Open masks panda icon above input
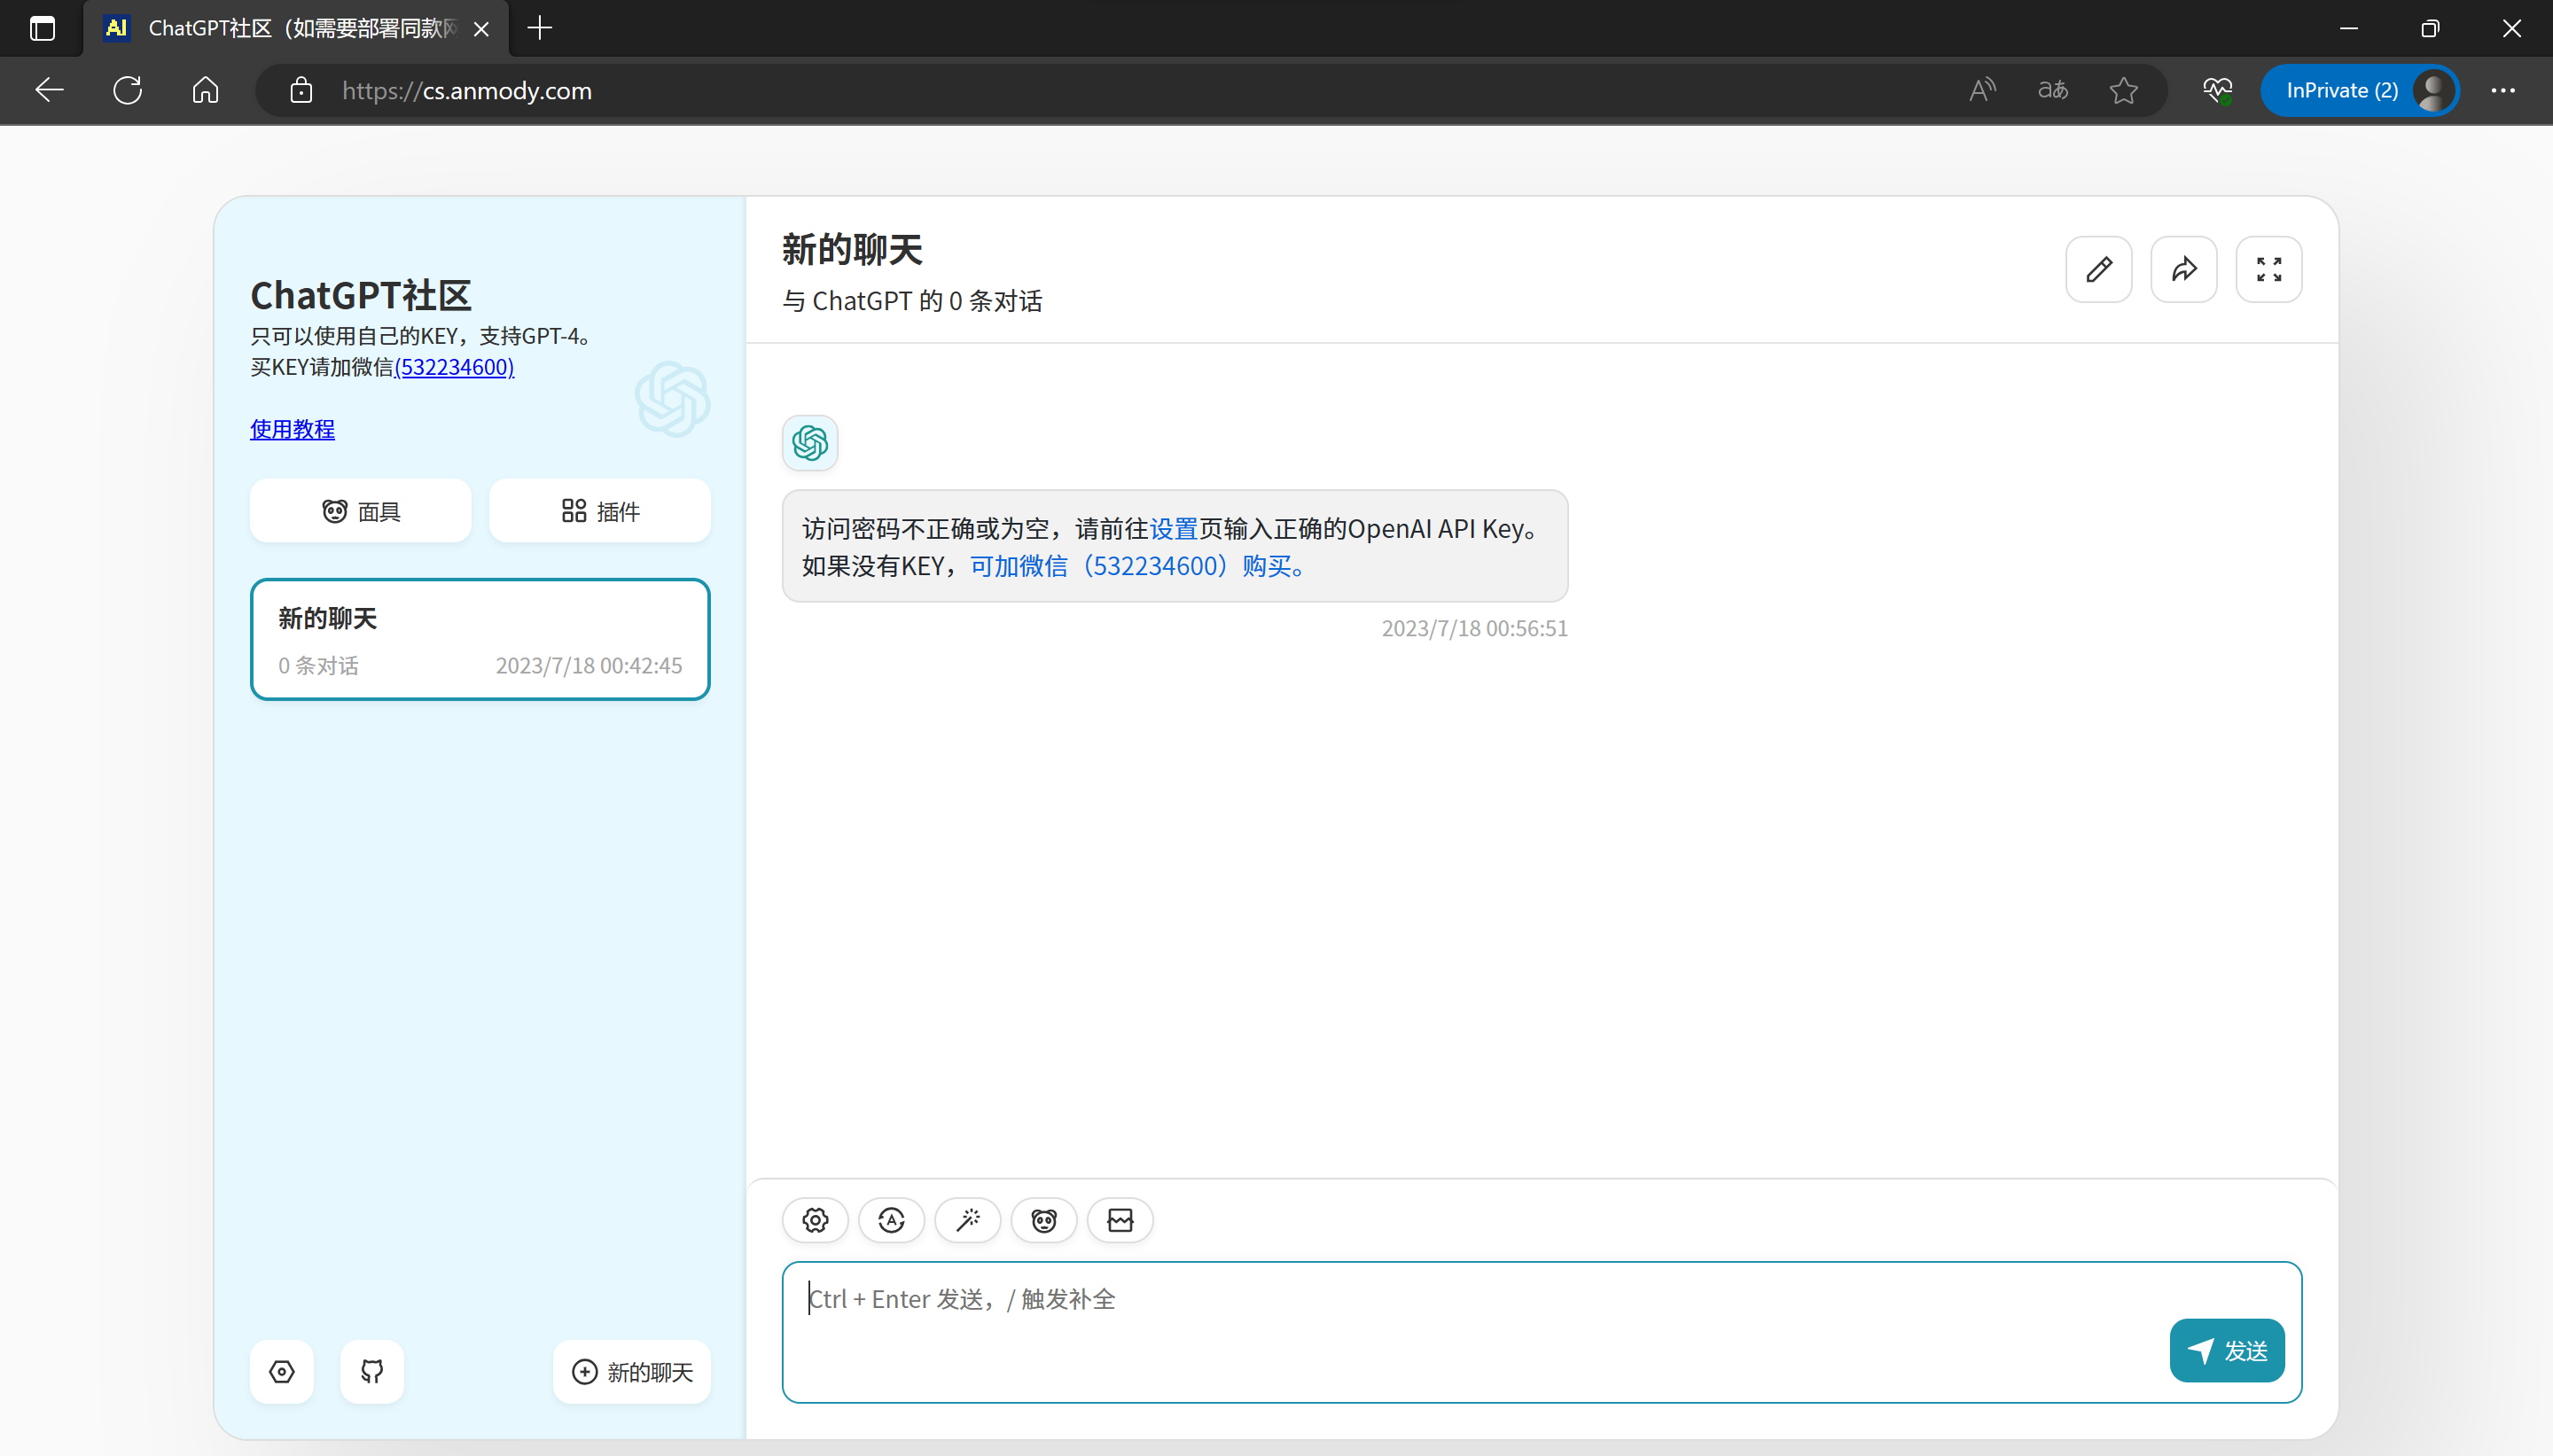Image resolution: width=2553 pixels, height=1456 pixels. click(x=1044, y=1220)
